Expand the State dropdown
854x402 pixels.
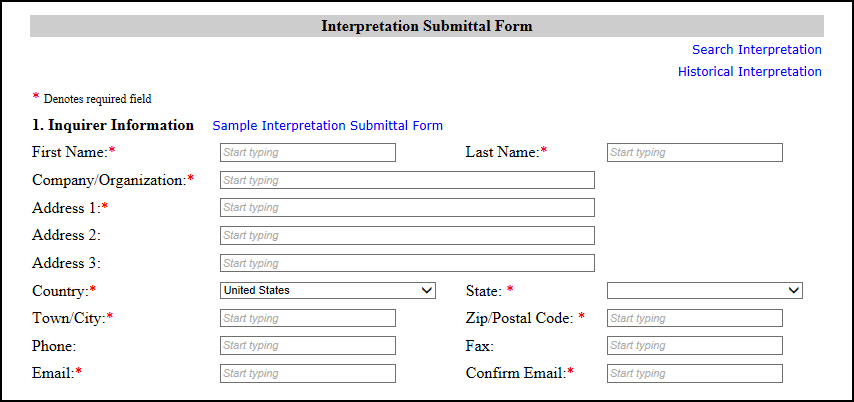coord(704,290)
